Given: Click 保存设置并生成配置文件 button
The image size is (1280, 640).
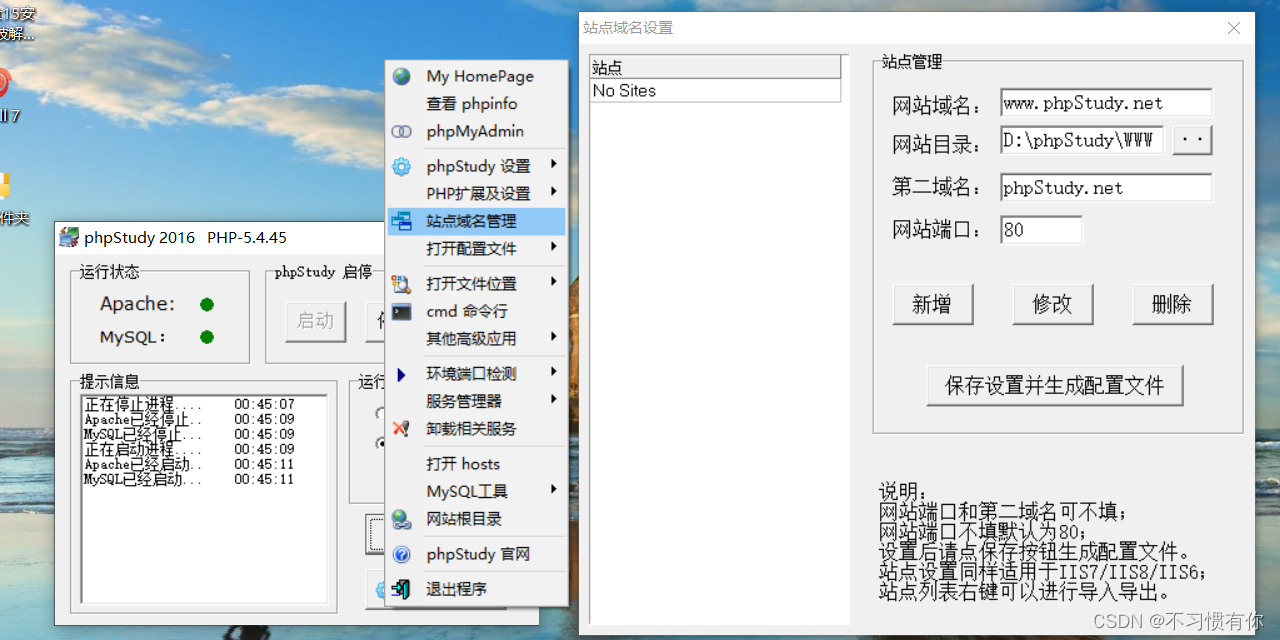Looking at the screenshot, I should [x=1054, y=385].
